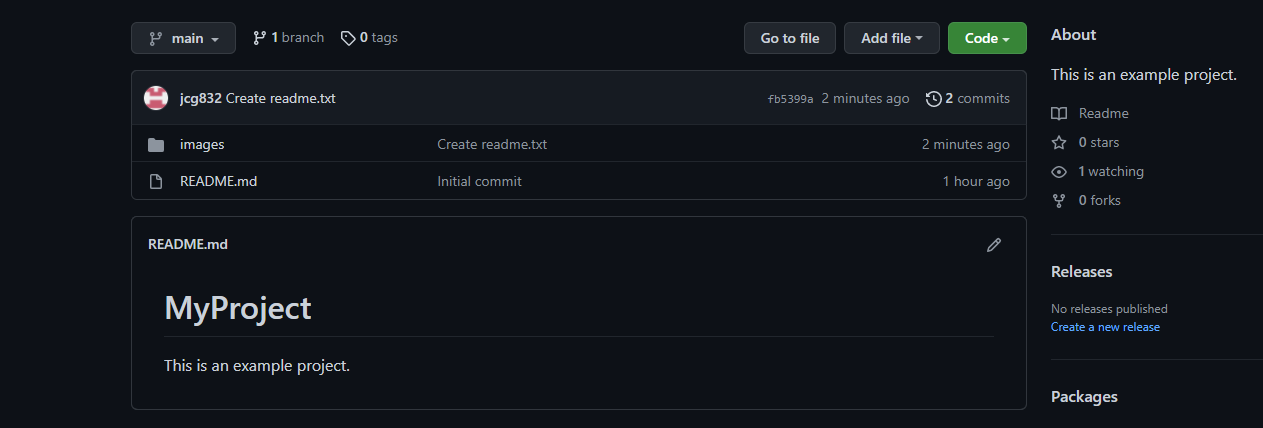Open the README.md file entry
The height and width of the screenshot is (428, 1263).
218,182
